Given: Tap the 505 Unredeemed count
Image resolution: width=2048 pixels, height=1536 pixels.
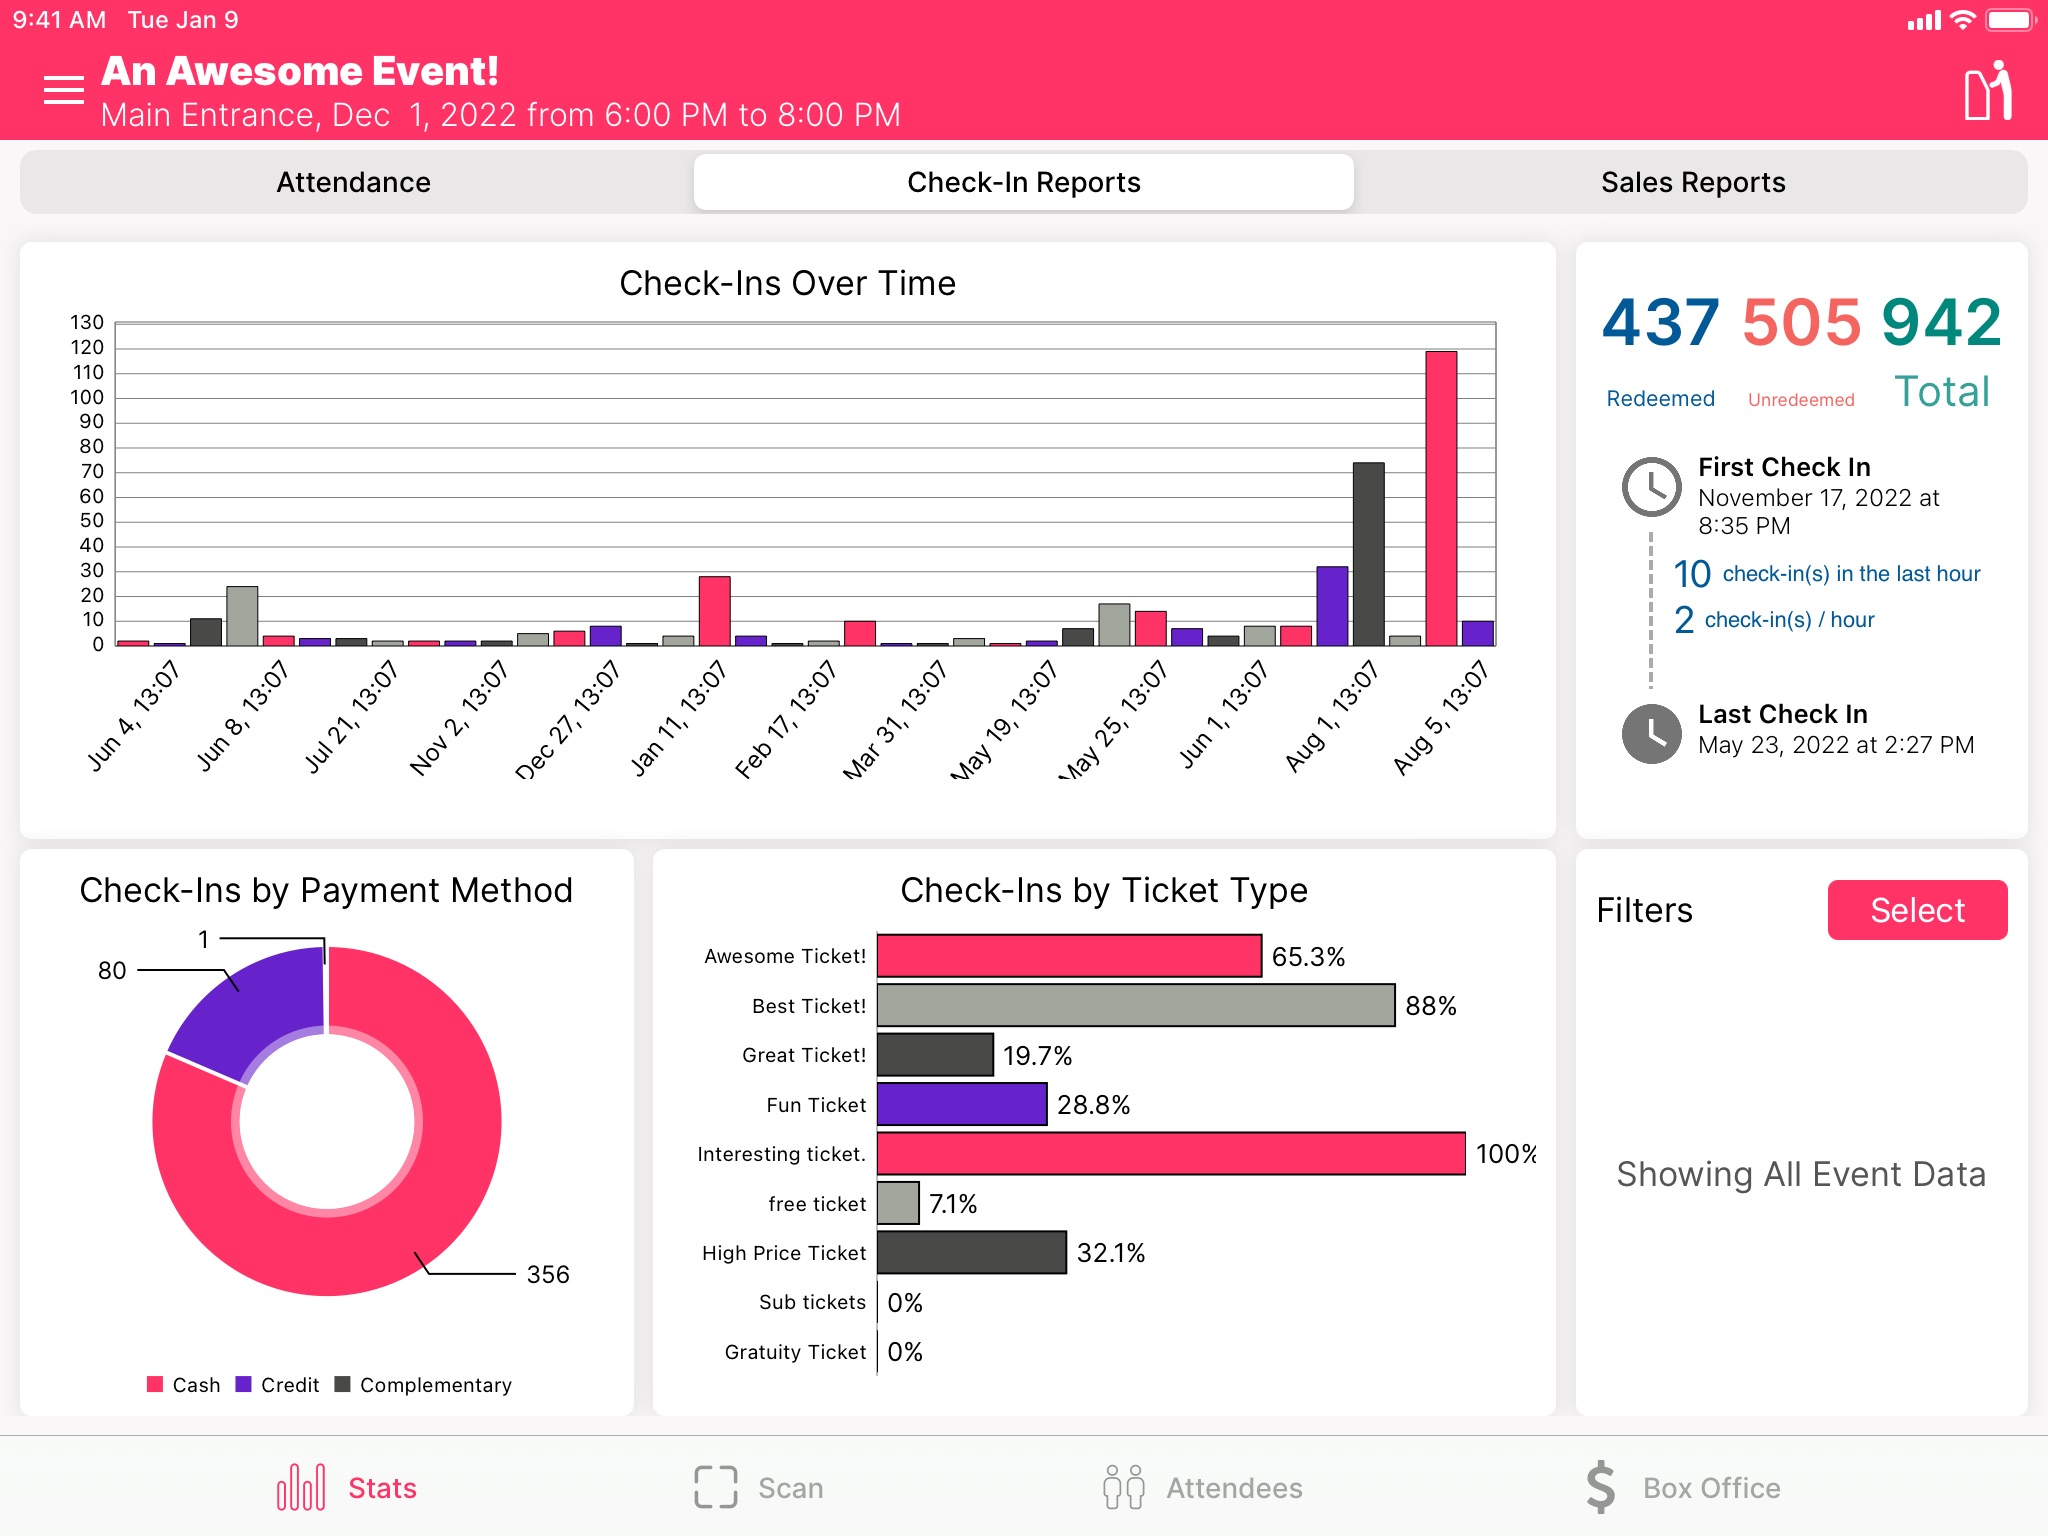Looking at the screenshot, I should 1801,322.
